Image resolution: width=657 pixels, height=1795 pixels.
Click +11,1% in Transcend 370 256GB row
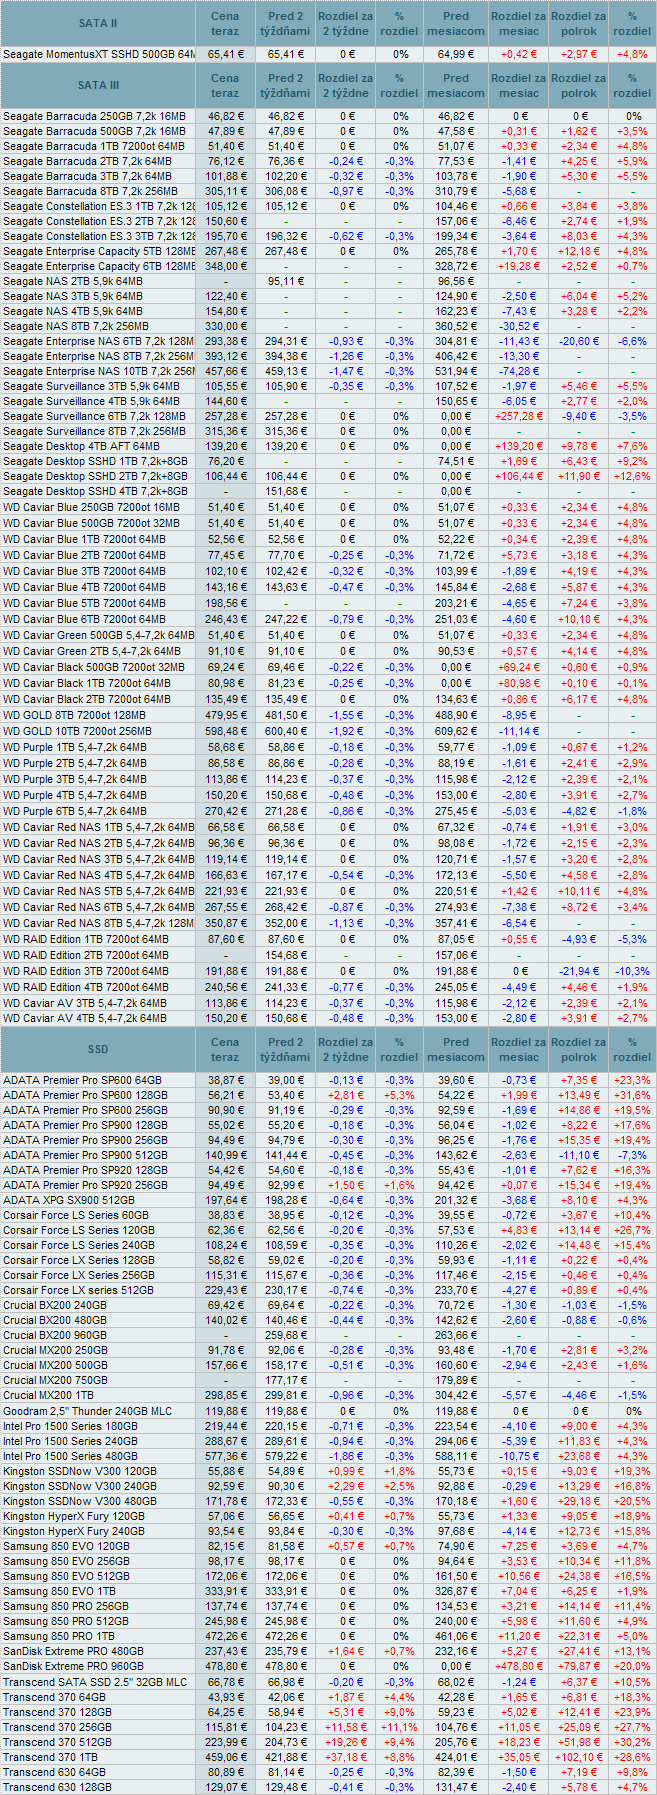point(399,1727)
